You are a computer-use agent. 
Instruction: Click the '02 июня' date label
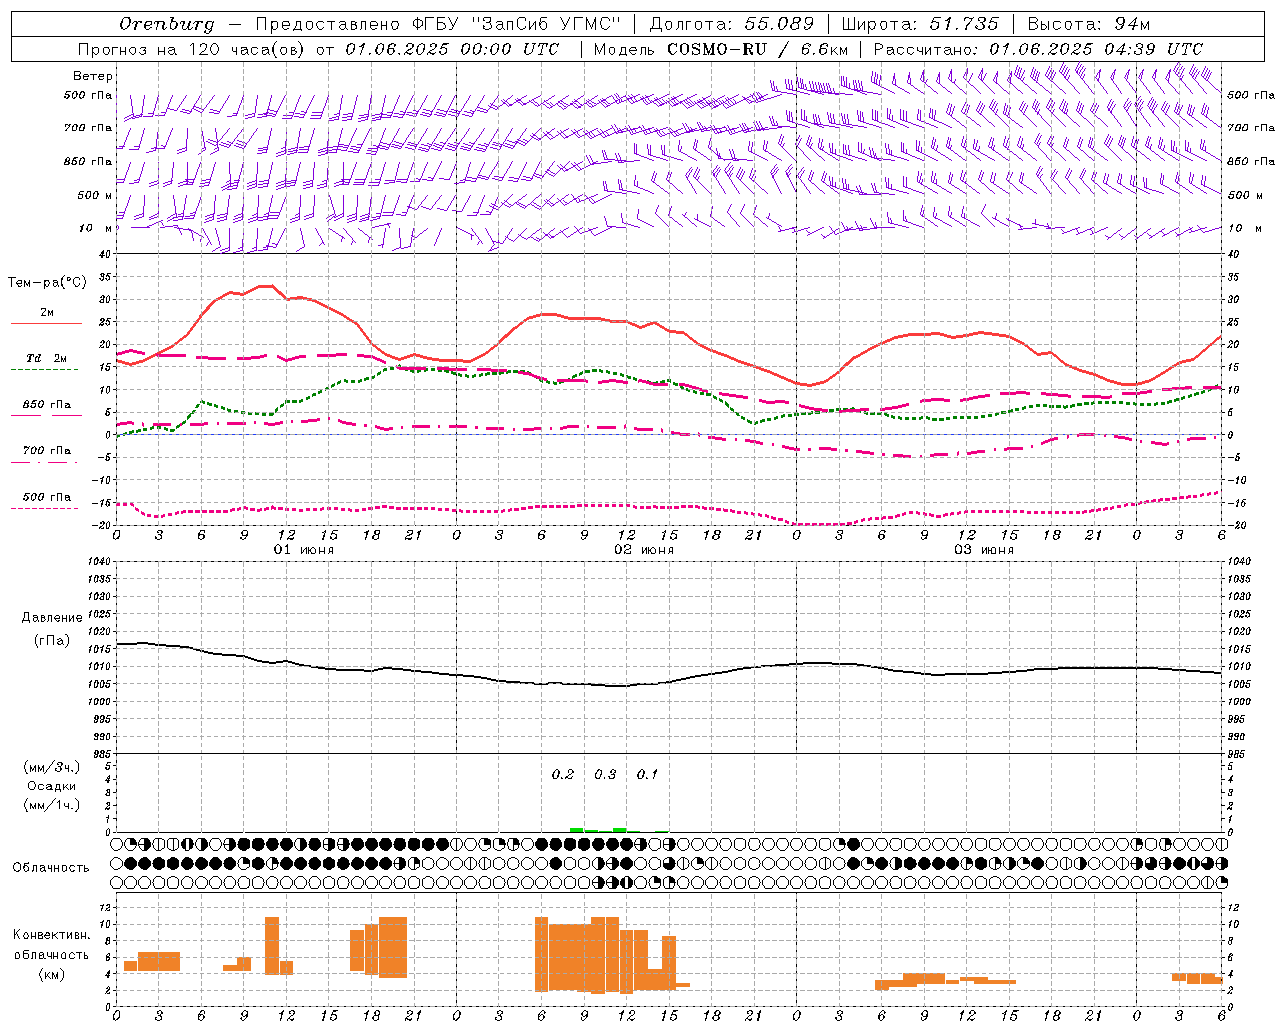(x=644, y=550)
